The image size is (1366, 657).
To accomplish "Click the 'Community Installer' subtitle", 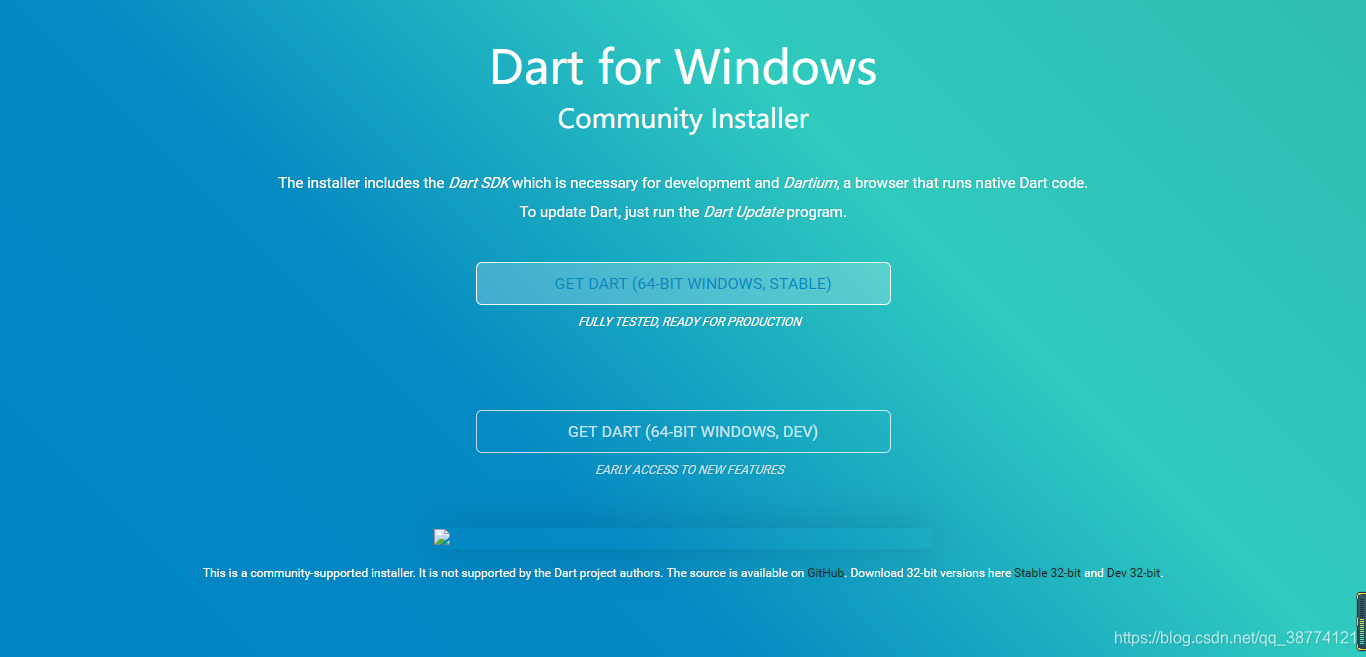I will [683, 118].
